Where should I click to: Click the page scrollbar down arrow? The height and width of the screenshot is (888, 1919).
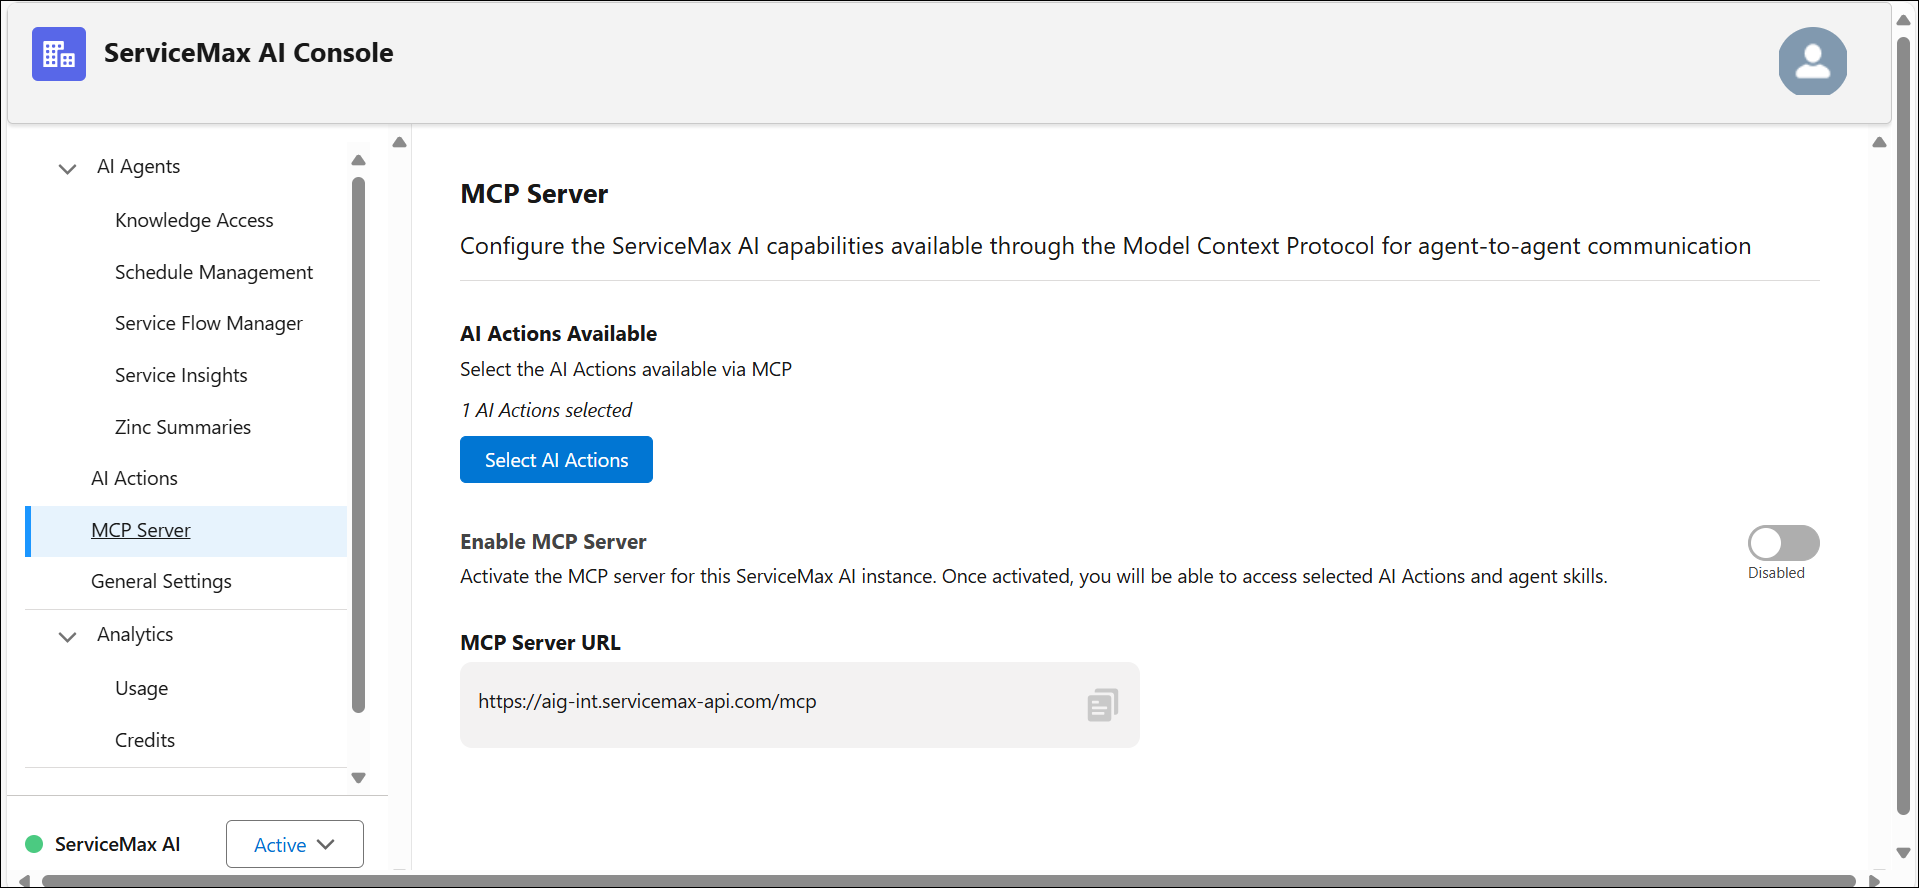click(x=1903, y=853)
